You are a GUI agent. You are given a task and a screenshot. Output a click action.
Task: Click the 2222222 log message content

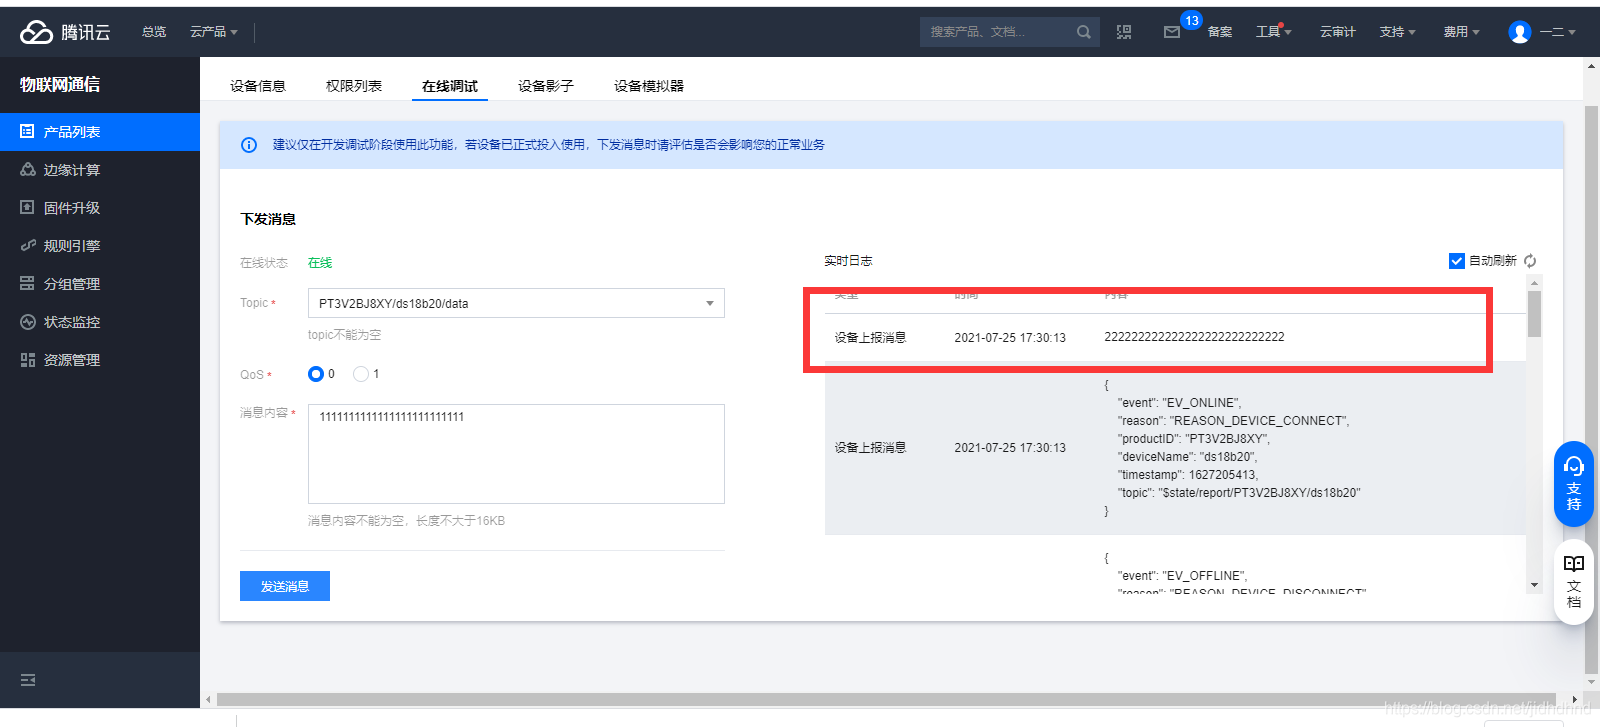coord(1194,337)
